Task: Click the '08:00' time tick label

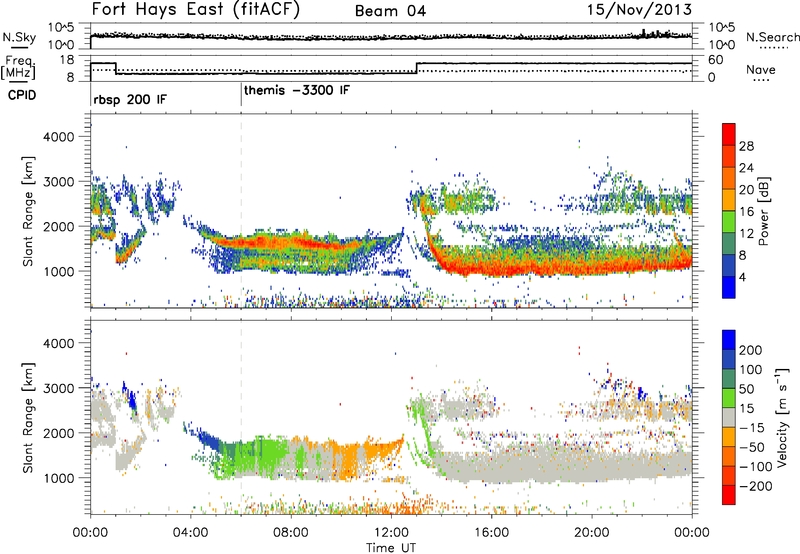Action: 291,533
